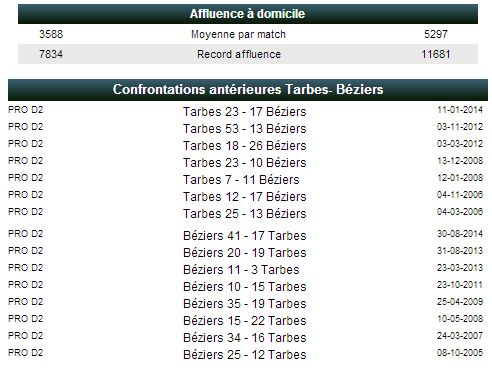Open the Béziers 34 - 16 Tarbes result
Screen dimensions: 492x368
coord(245,338)
